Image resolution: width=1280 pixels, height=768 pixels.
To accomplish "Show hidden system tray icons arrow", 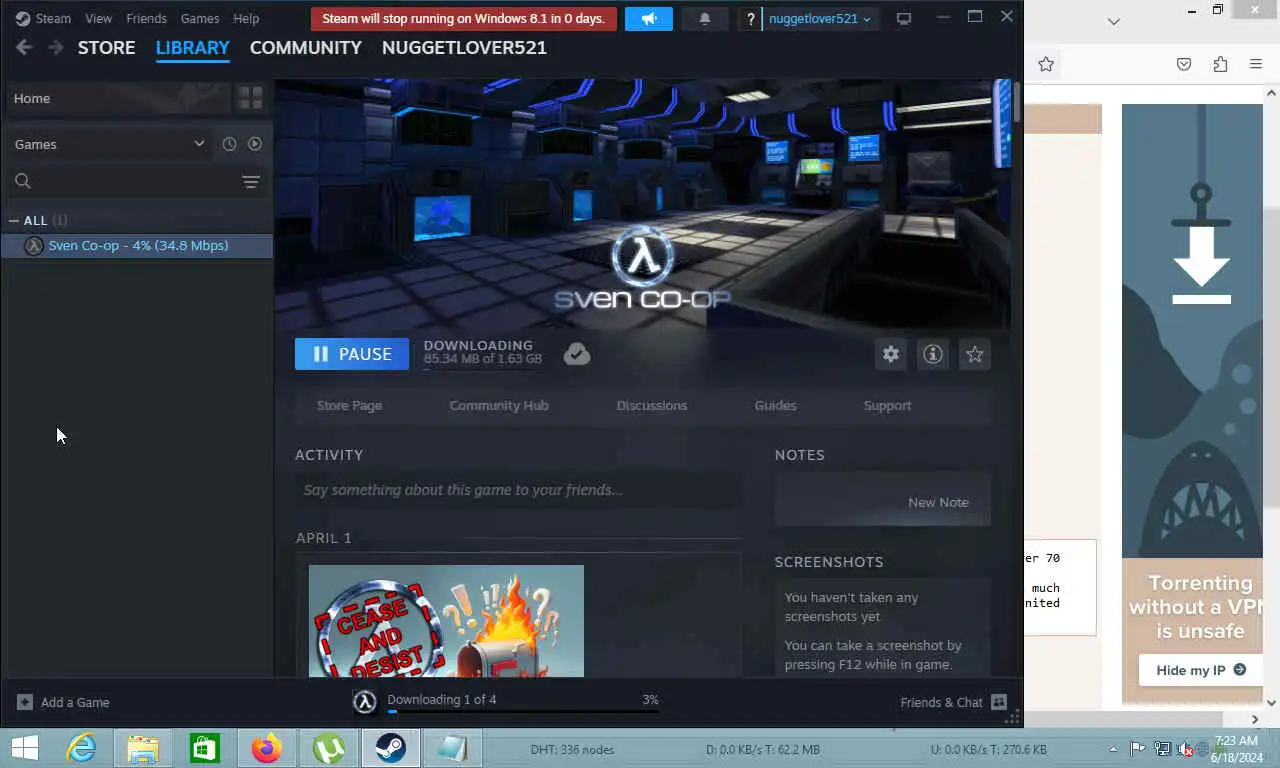I will (x=1113, y=749).
